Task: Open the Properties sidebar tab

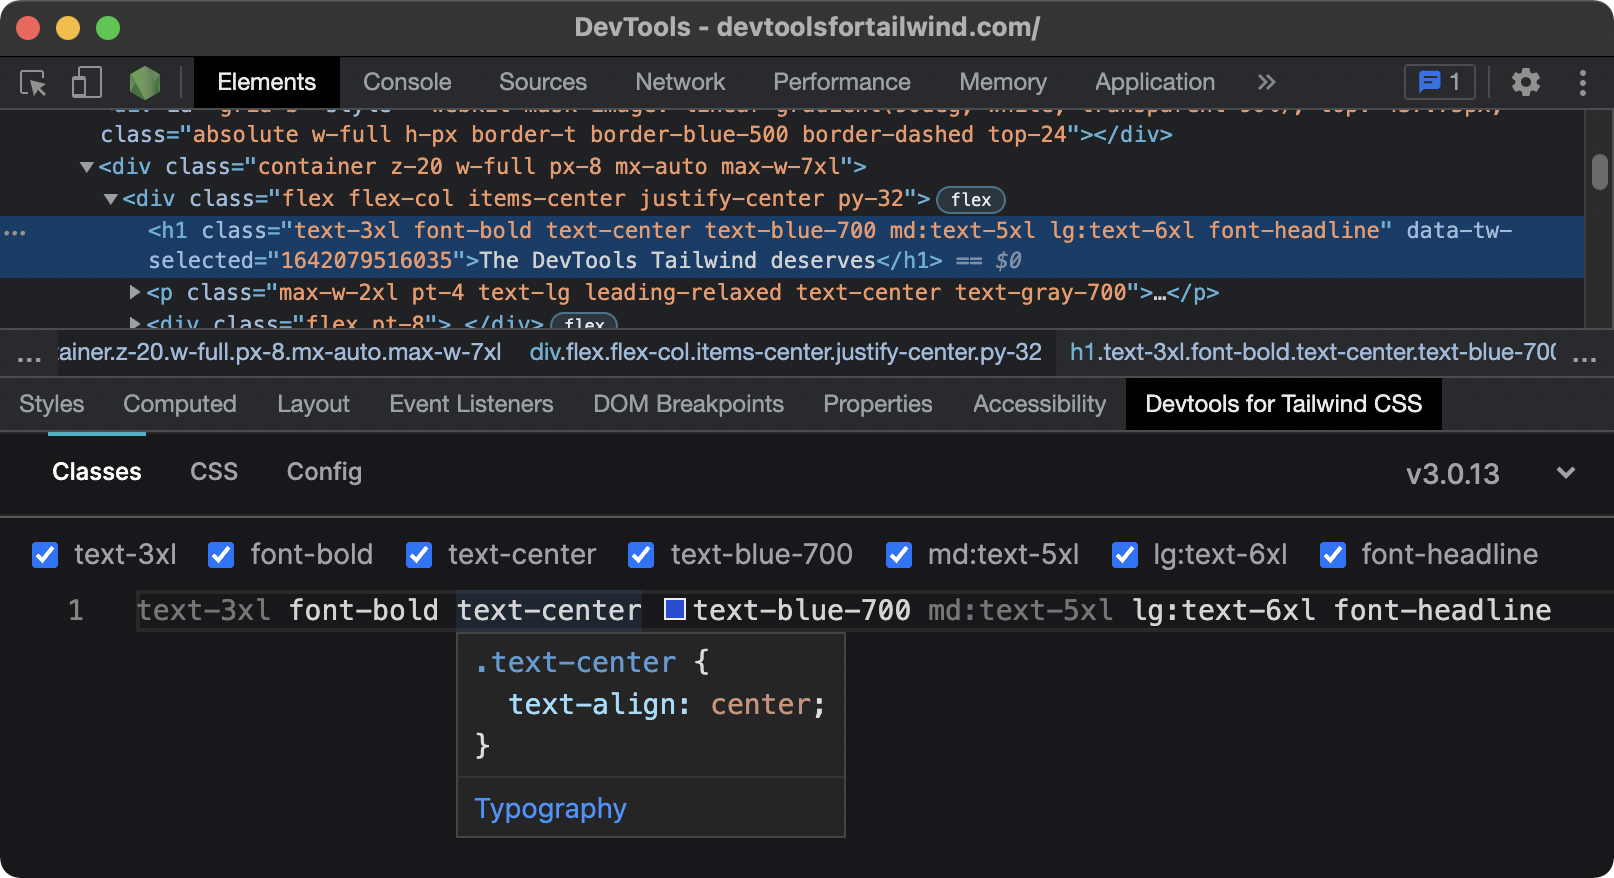Action: (878, 404)
